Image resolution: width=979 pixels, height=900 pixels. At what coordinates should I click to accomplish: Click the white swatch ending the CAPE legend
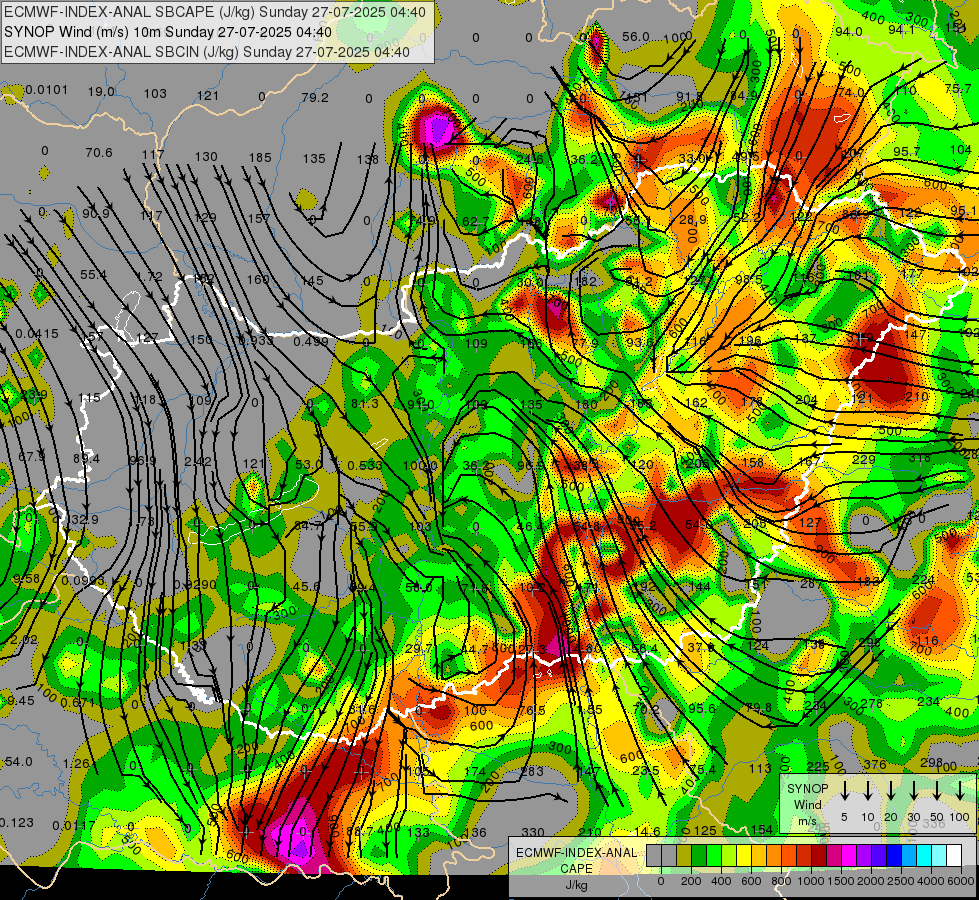(954, 855)
